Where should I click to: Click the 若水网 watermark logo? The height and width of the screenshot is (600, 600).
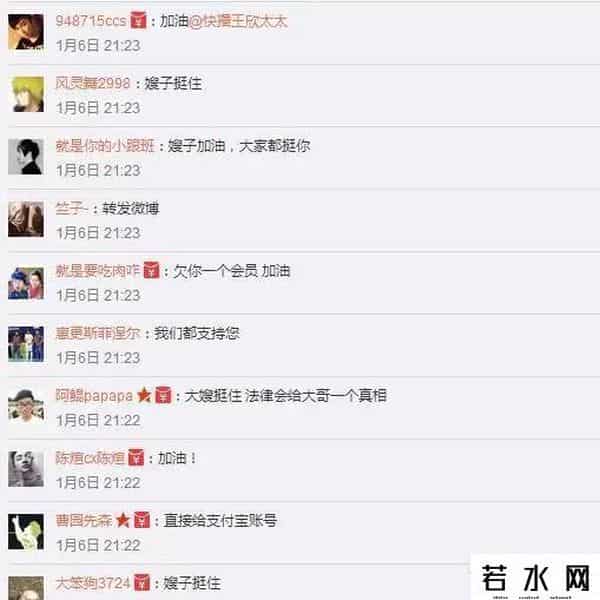[x=535, y=579]
